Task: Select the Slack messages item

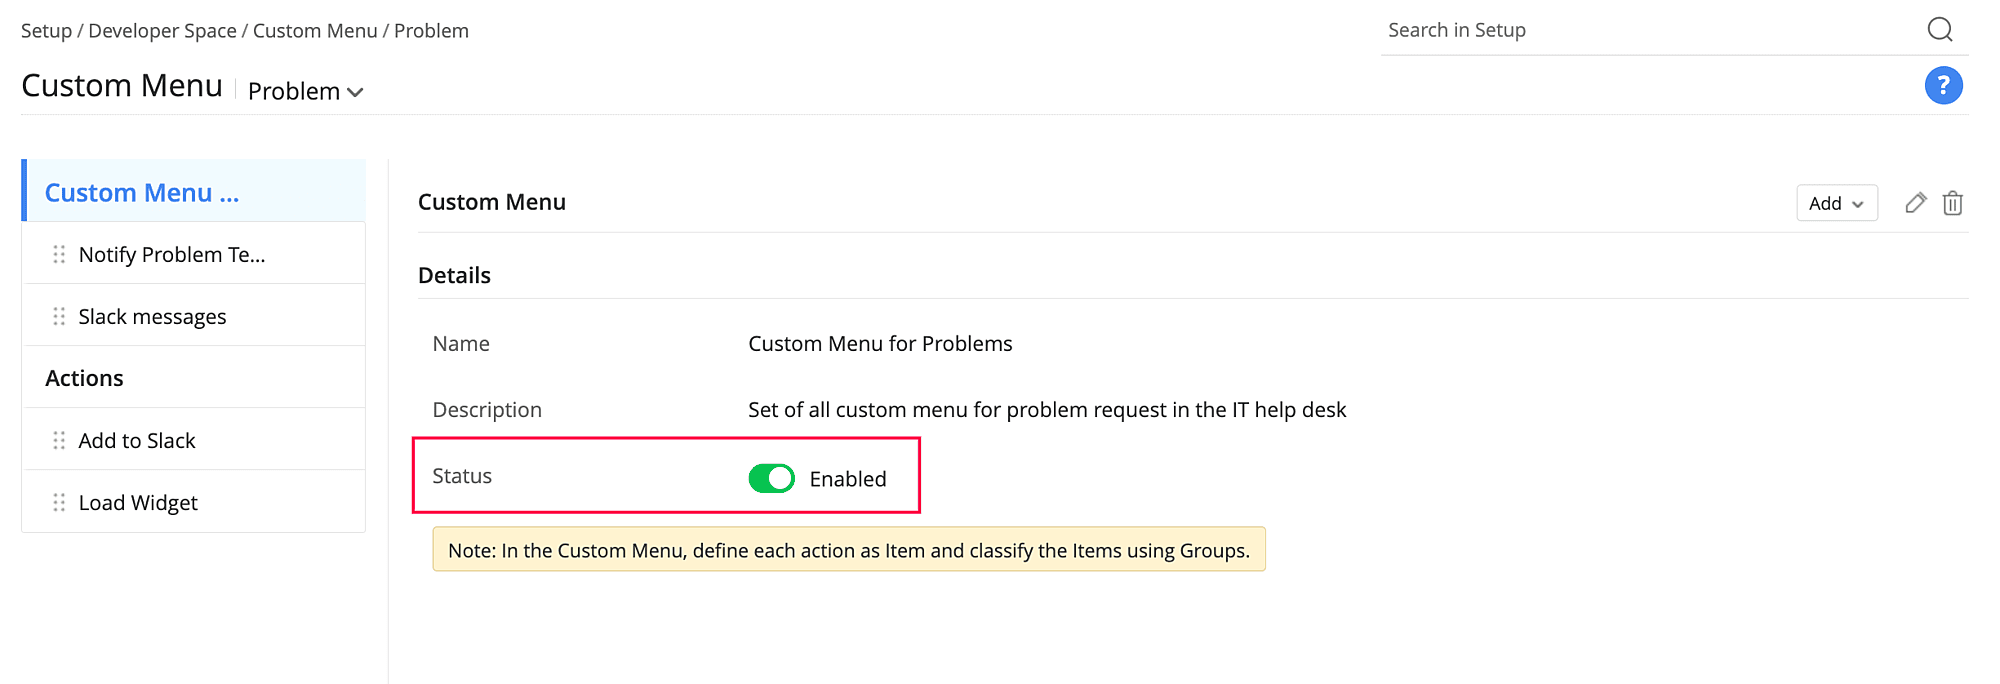Action: pos(152,317)
